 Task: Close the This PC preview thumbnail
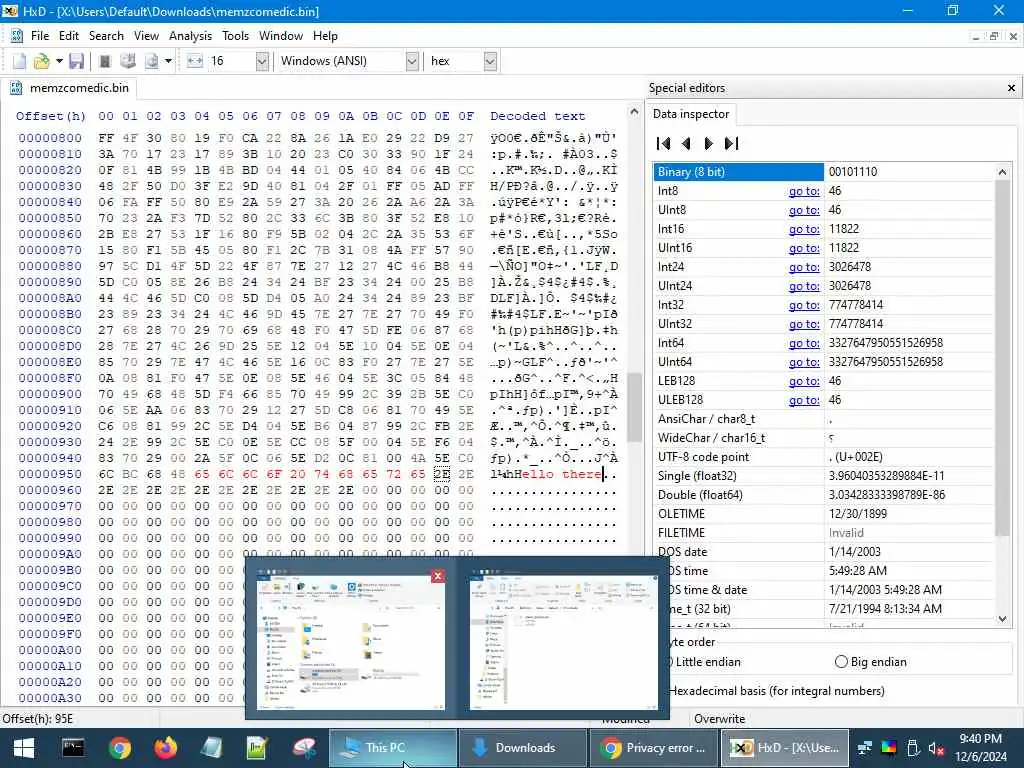point(438,575)
